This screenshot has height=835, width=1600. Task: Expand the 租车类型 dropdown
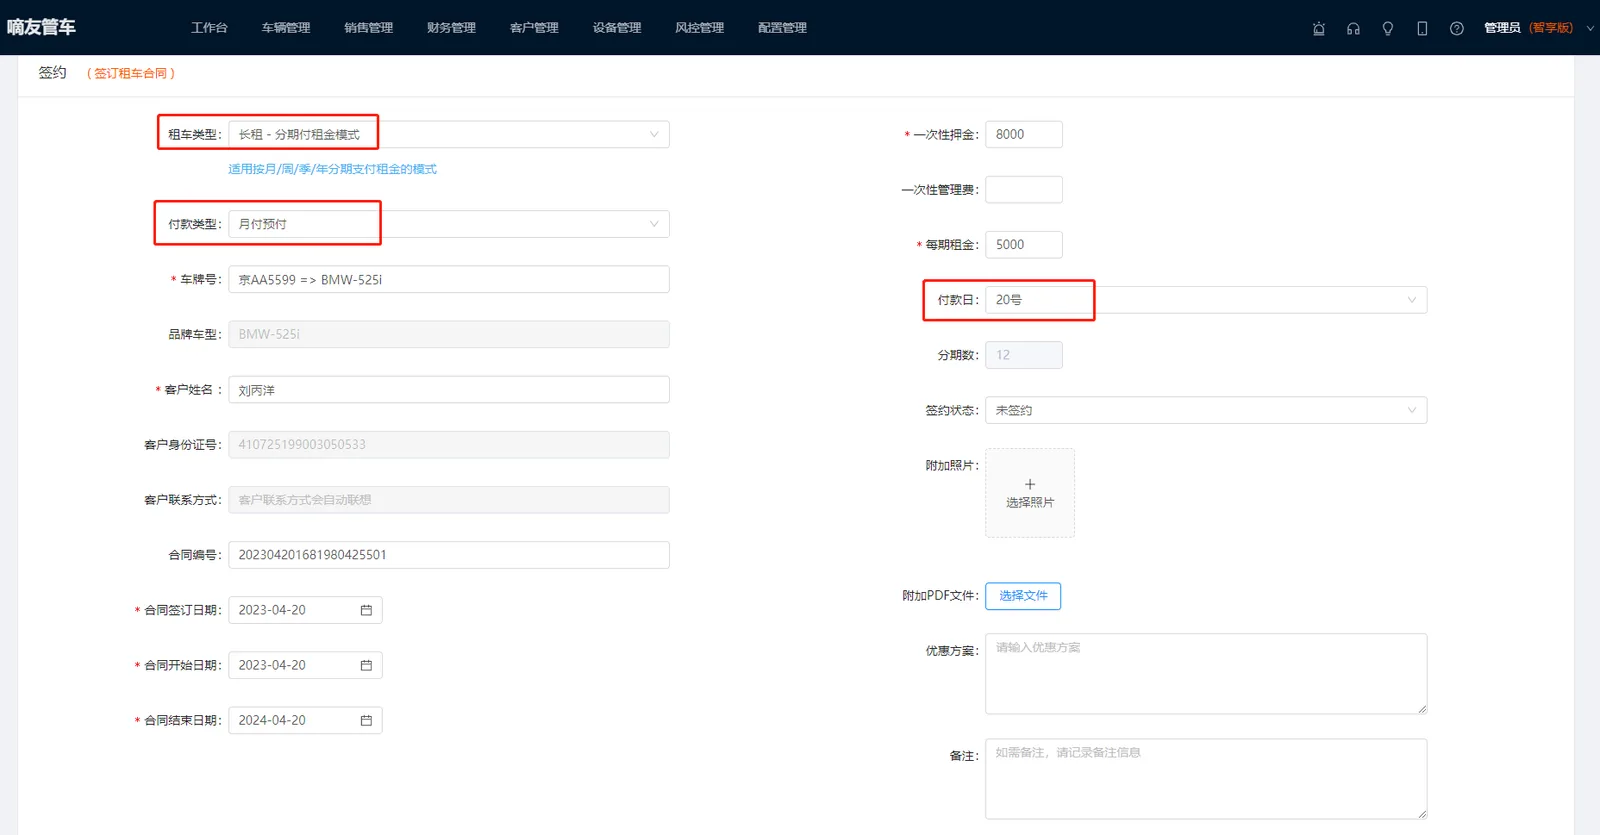pyautogui.click(x=449, y=134)
